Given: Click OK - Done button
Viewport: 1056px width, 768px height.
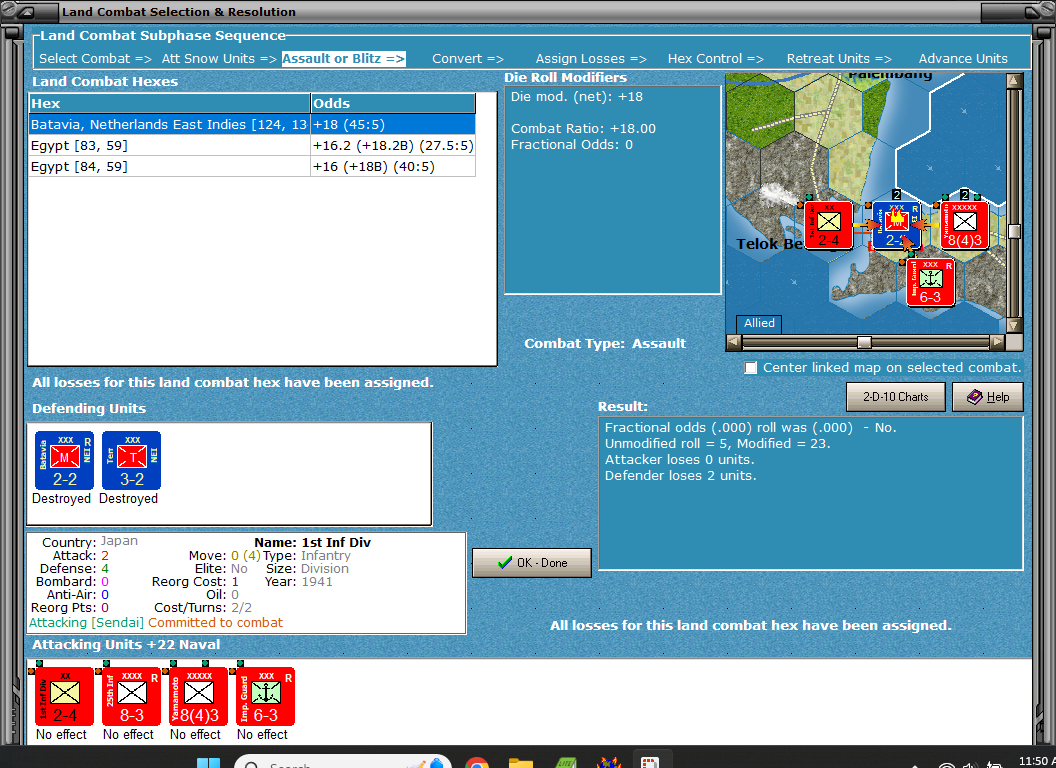Looking at the screenshot, I should (x=532, y=563).
